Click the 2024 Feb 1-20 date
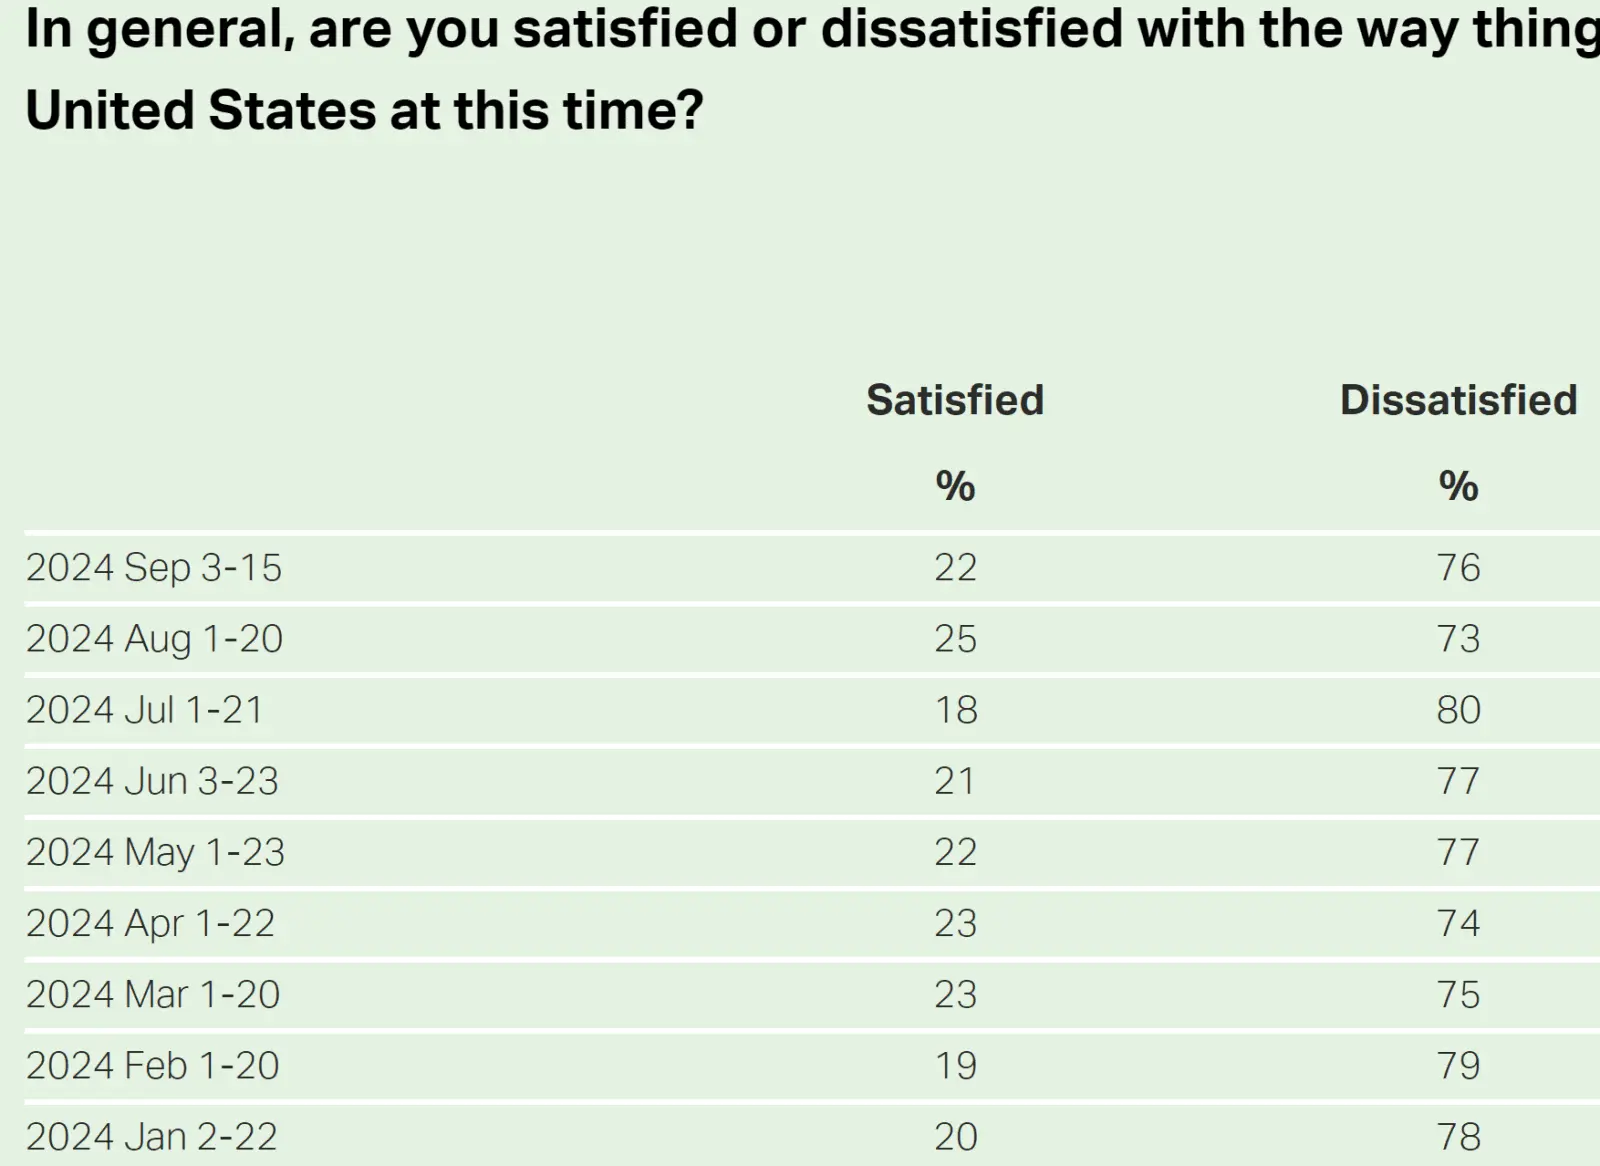1600x1166 pixels. tap(152, 1065)
